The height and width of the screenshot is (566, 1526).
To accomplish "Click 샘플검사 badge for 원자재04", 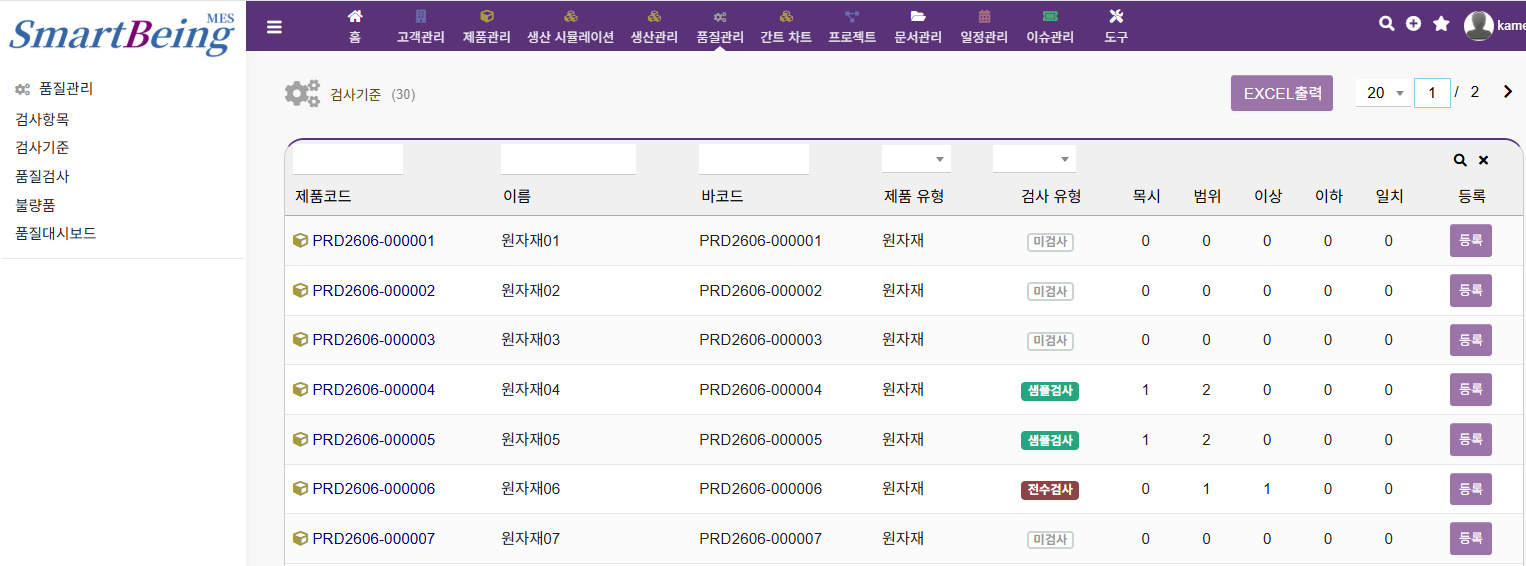I will (x=1050, y=391).
